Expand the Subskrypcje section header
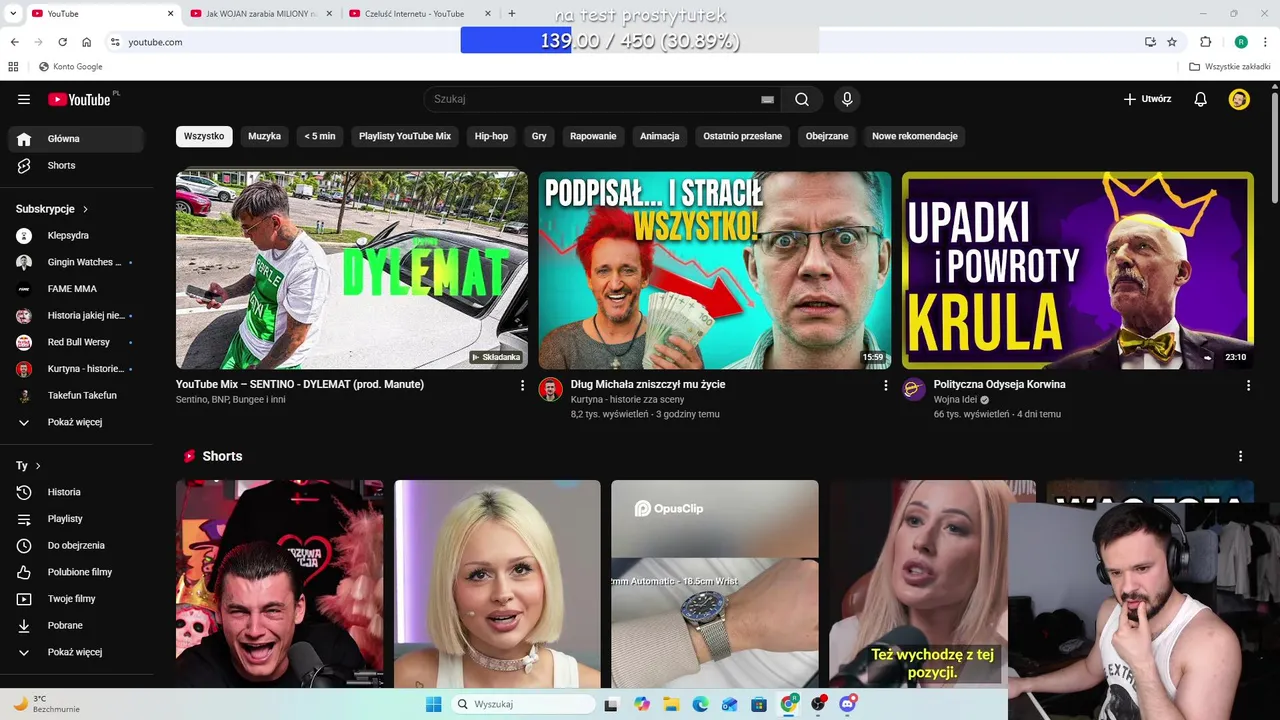This screenshot has width=1280, height=720. (x=52, y=209)
